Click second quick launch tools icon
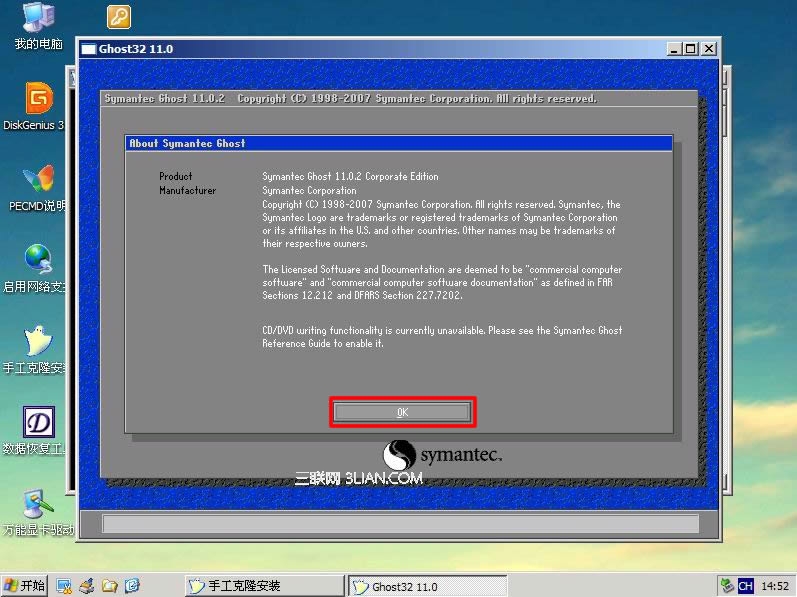The height and width of the screenshot is (597, 797). click(x=87, y=586)
